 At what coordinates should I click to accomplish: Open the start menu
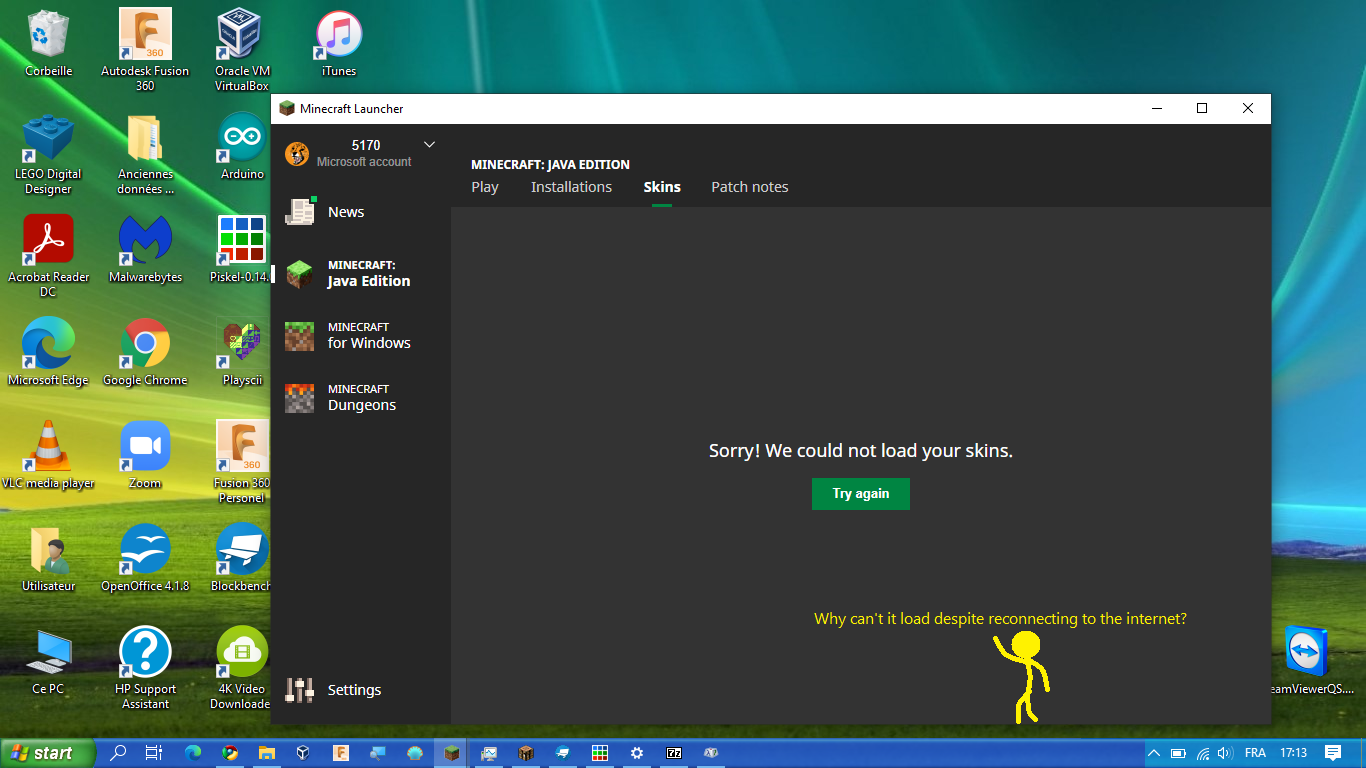pos(47,753)
